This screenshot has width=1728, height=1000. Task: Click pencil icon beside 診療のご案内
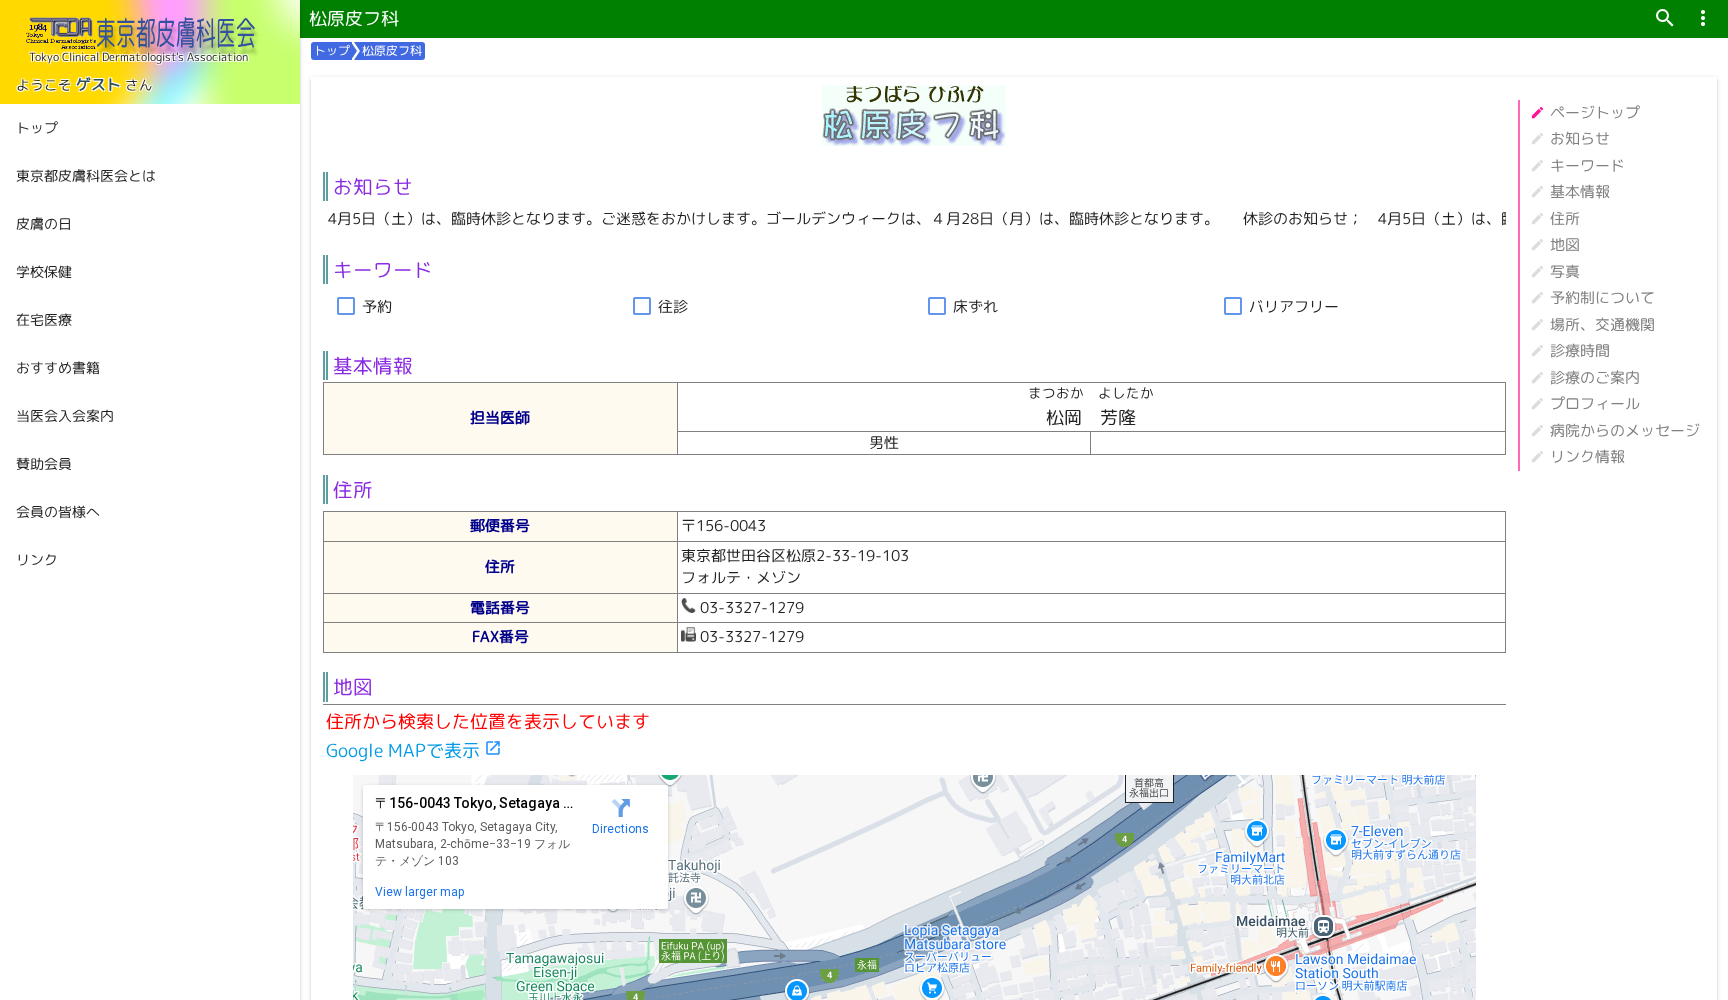point(1537,377)
